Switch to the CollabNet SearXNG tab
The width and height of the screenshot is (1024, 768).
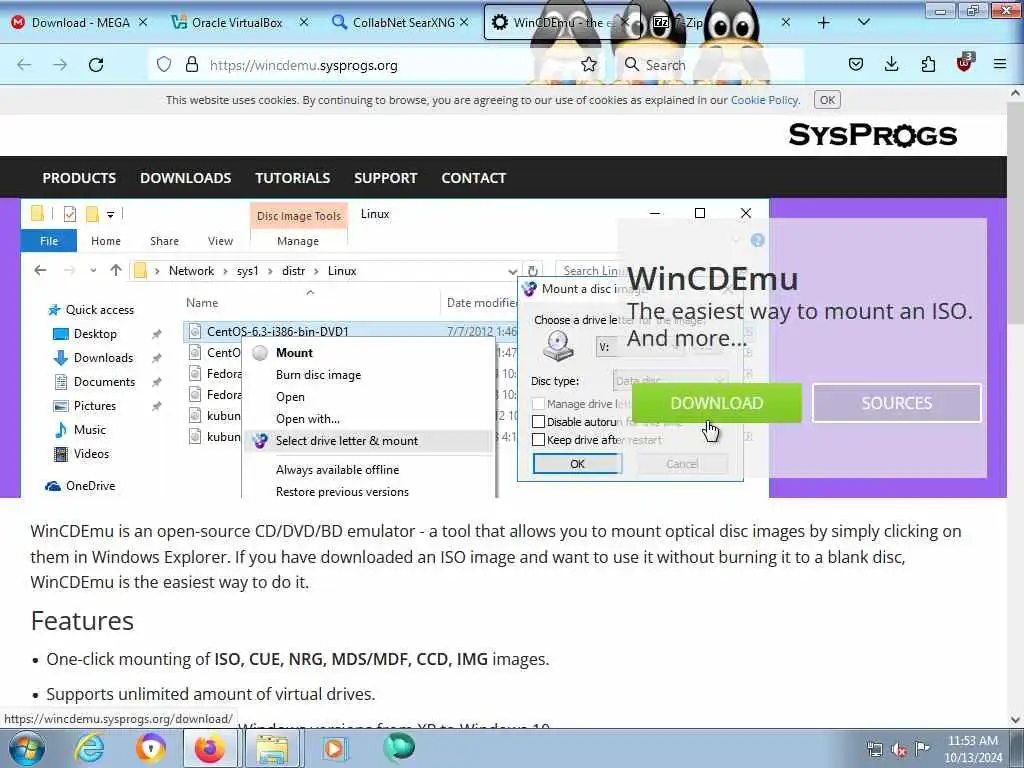[x=403, y=23]
